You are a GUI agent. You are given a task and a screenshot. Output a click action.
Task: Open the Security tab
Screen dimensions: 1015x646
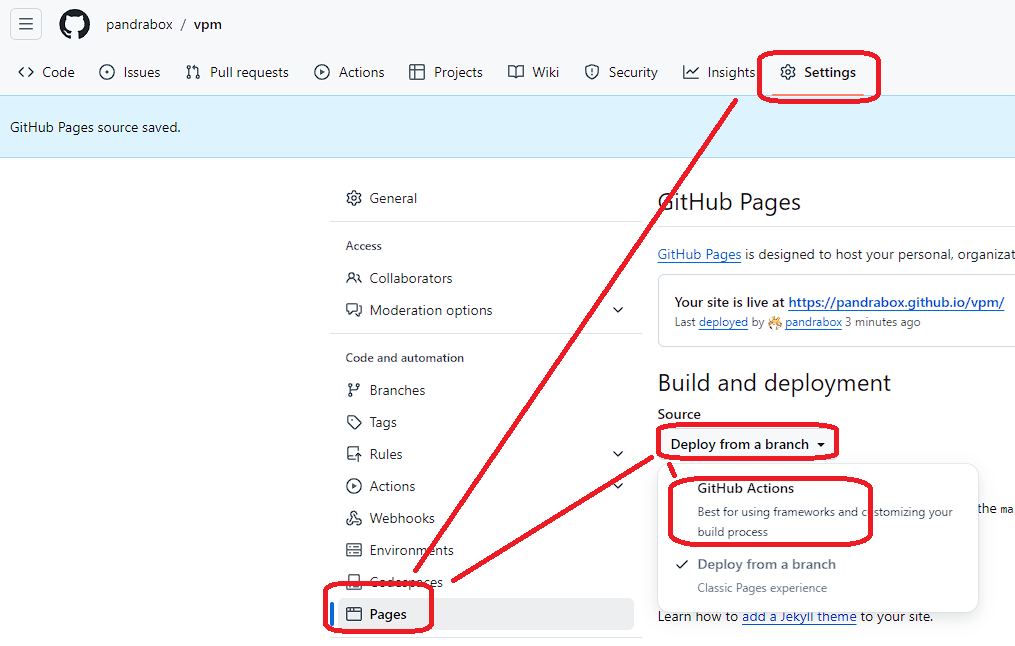coord(621,72)
